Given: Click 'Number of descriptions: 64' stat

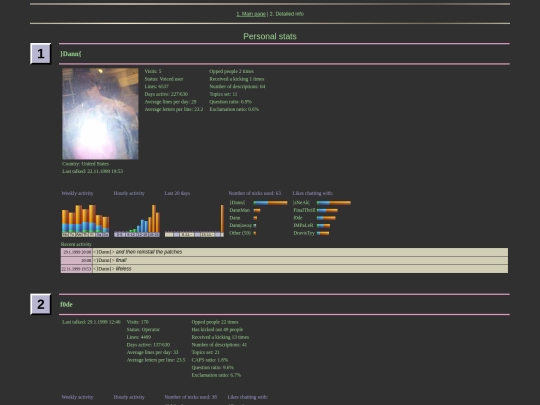Looking at the screenshot, I should click(237, 86).
